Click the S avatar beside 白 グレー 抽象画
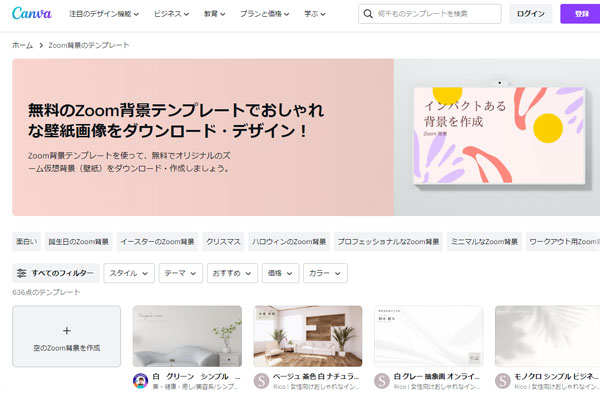Viewport: 600px width, 400px height. (382, 380)
